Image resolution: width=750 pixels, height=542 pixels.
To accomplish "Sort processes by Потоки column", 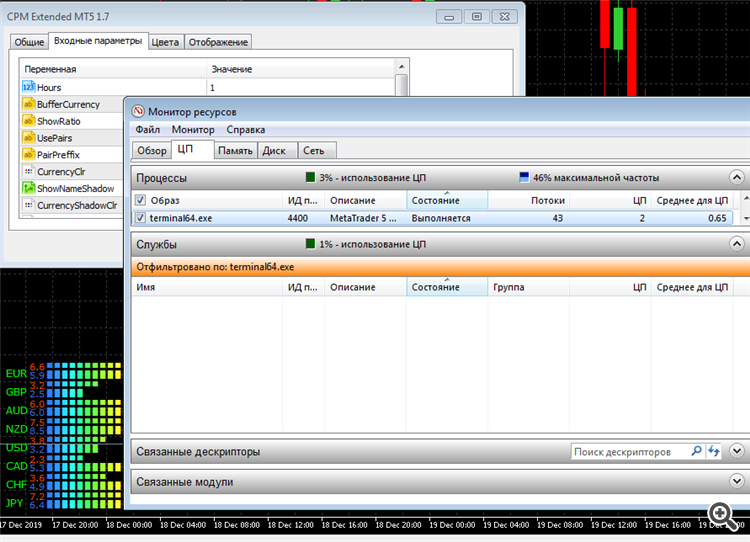I will [528, 200].
